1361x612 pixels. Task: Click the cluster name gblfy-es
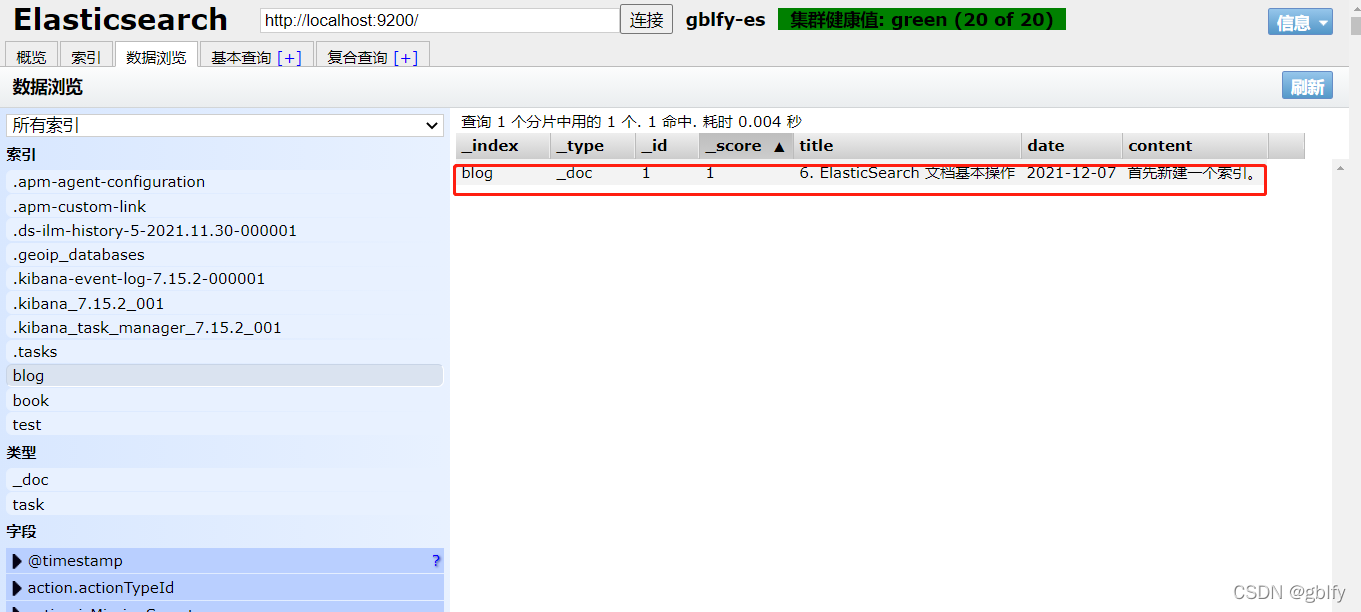tap(725, 20)
